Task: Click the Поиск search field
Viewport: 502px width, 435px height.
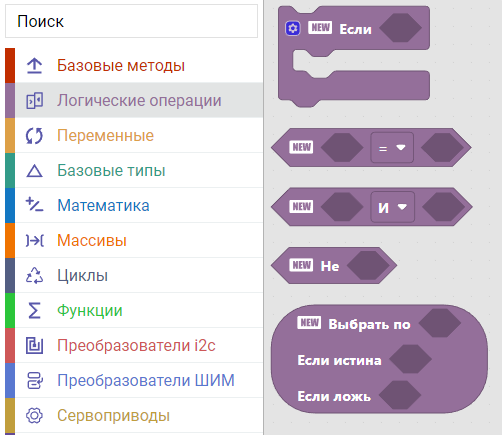Action: click(131, 21)
